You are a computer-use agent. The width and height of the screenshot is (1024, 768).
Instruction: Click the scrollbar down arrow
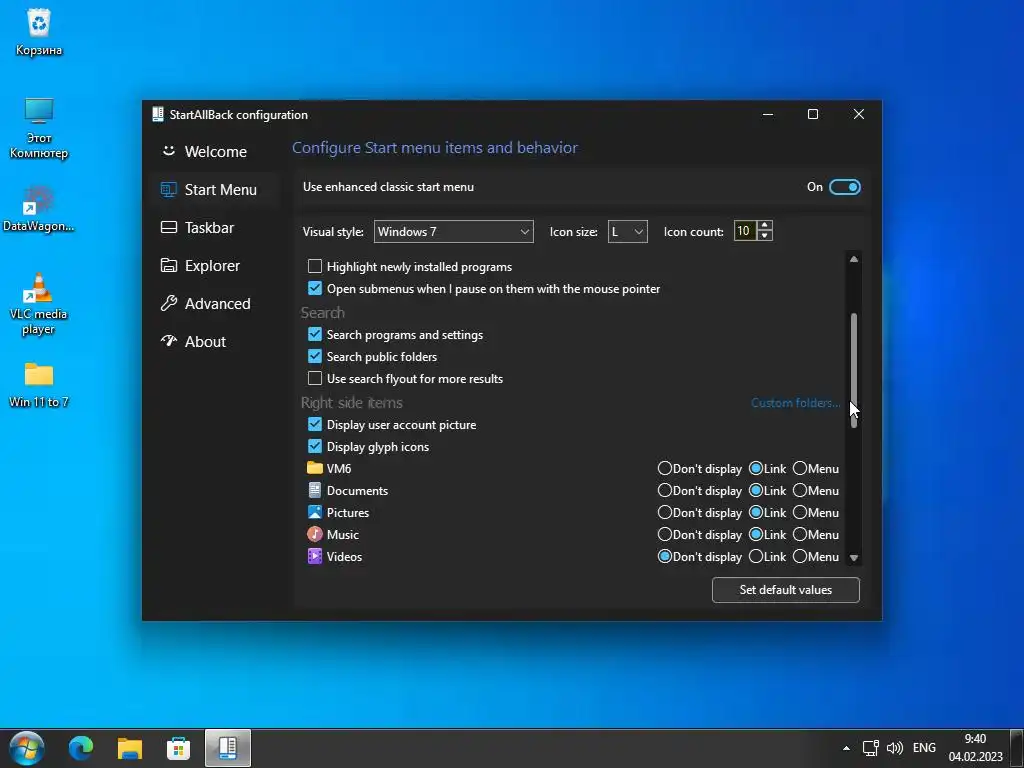click(854, 558)
